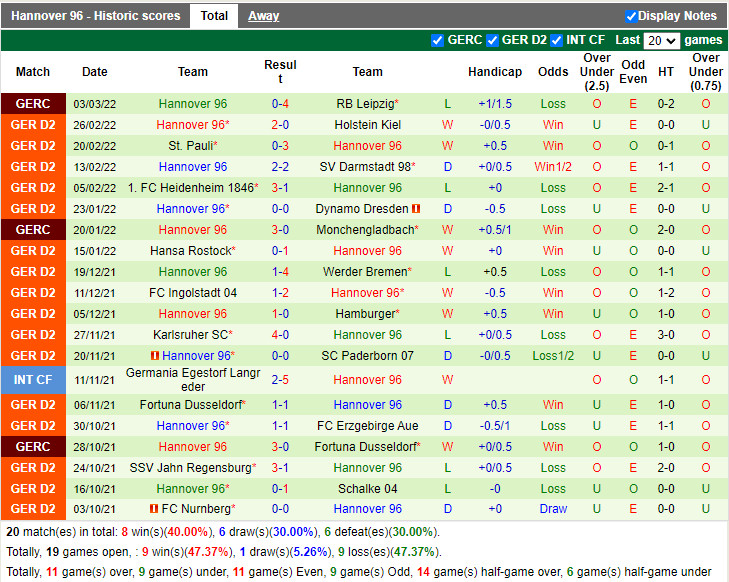Select the Total tab
The image size is (729, 582).
(214, 16)
